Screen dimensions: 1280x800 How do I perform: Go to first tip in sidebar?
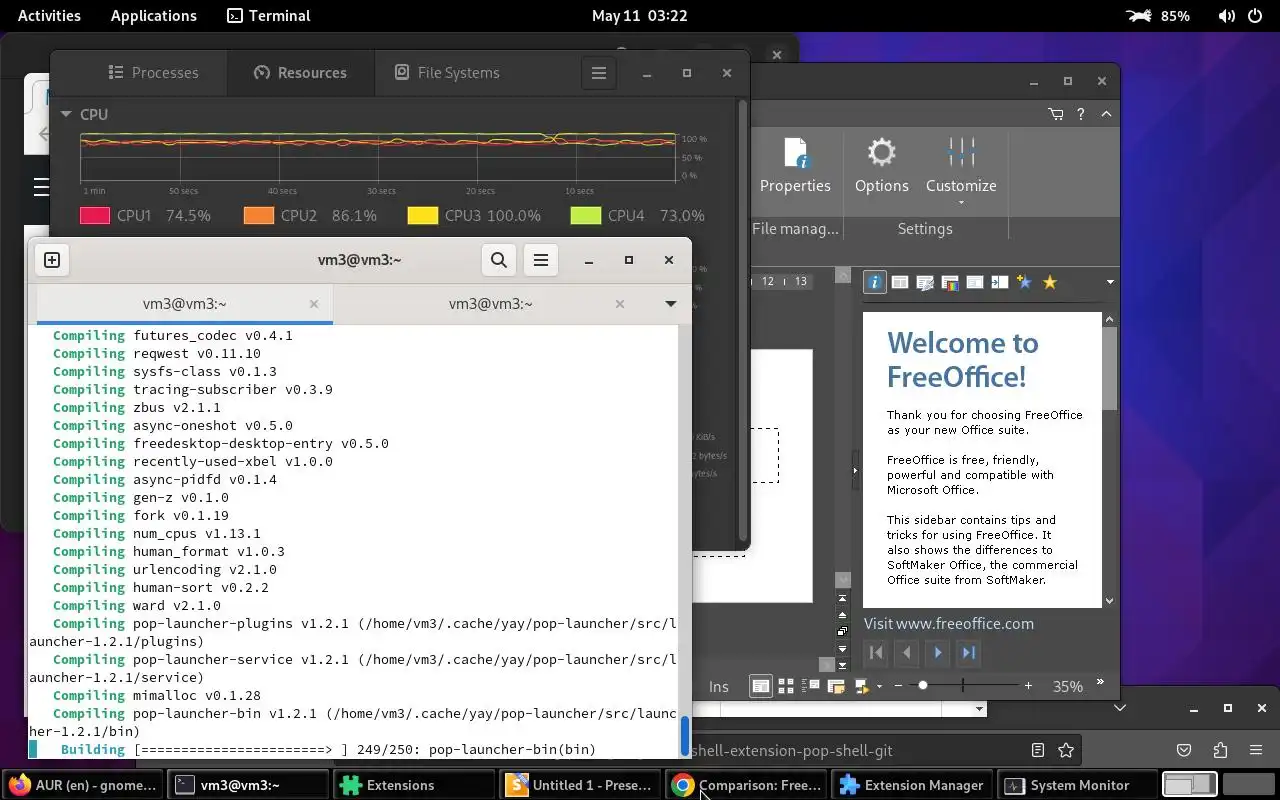pos(876,652)
